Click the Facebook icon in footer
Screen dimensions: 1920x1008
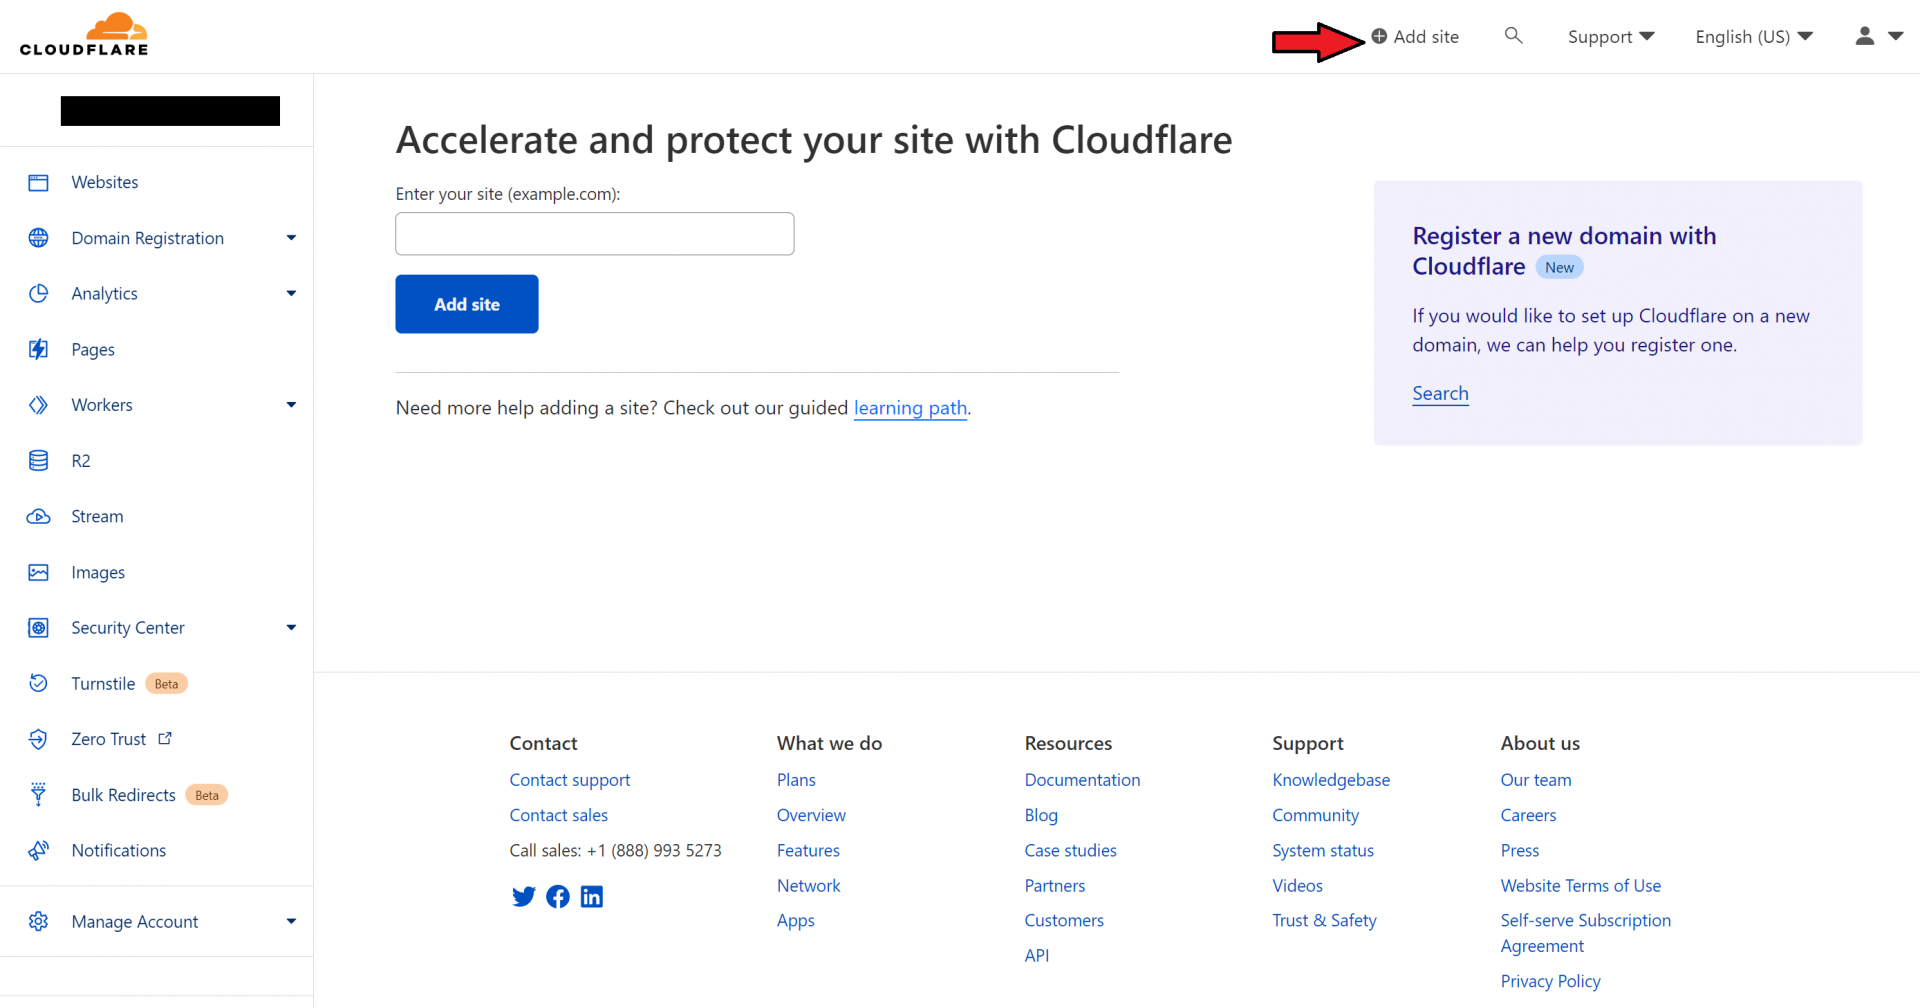point(558,896)
